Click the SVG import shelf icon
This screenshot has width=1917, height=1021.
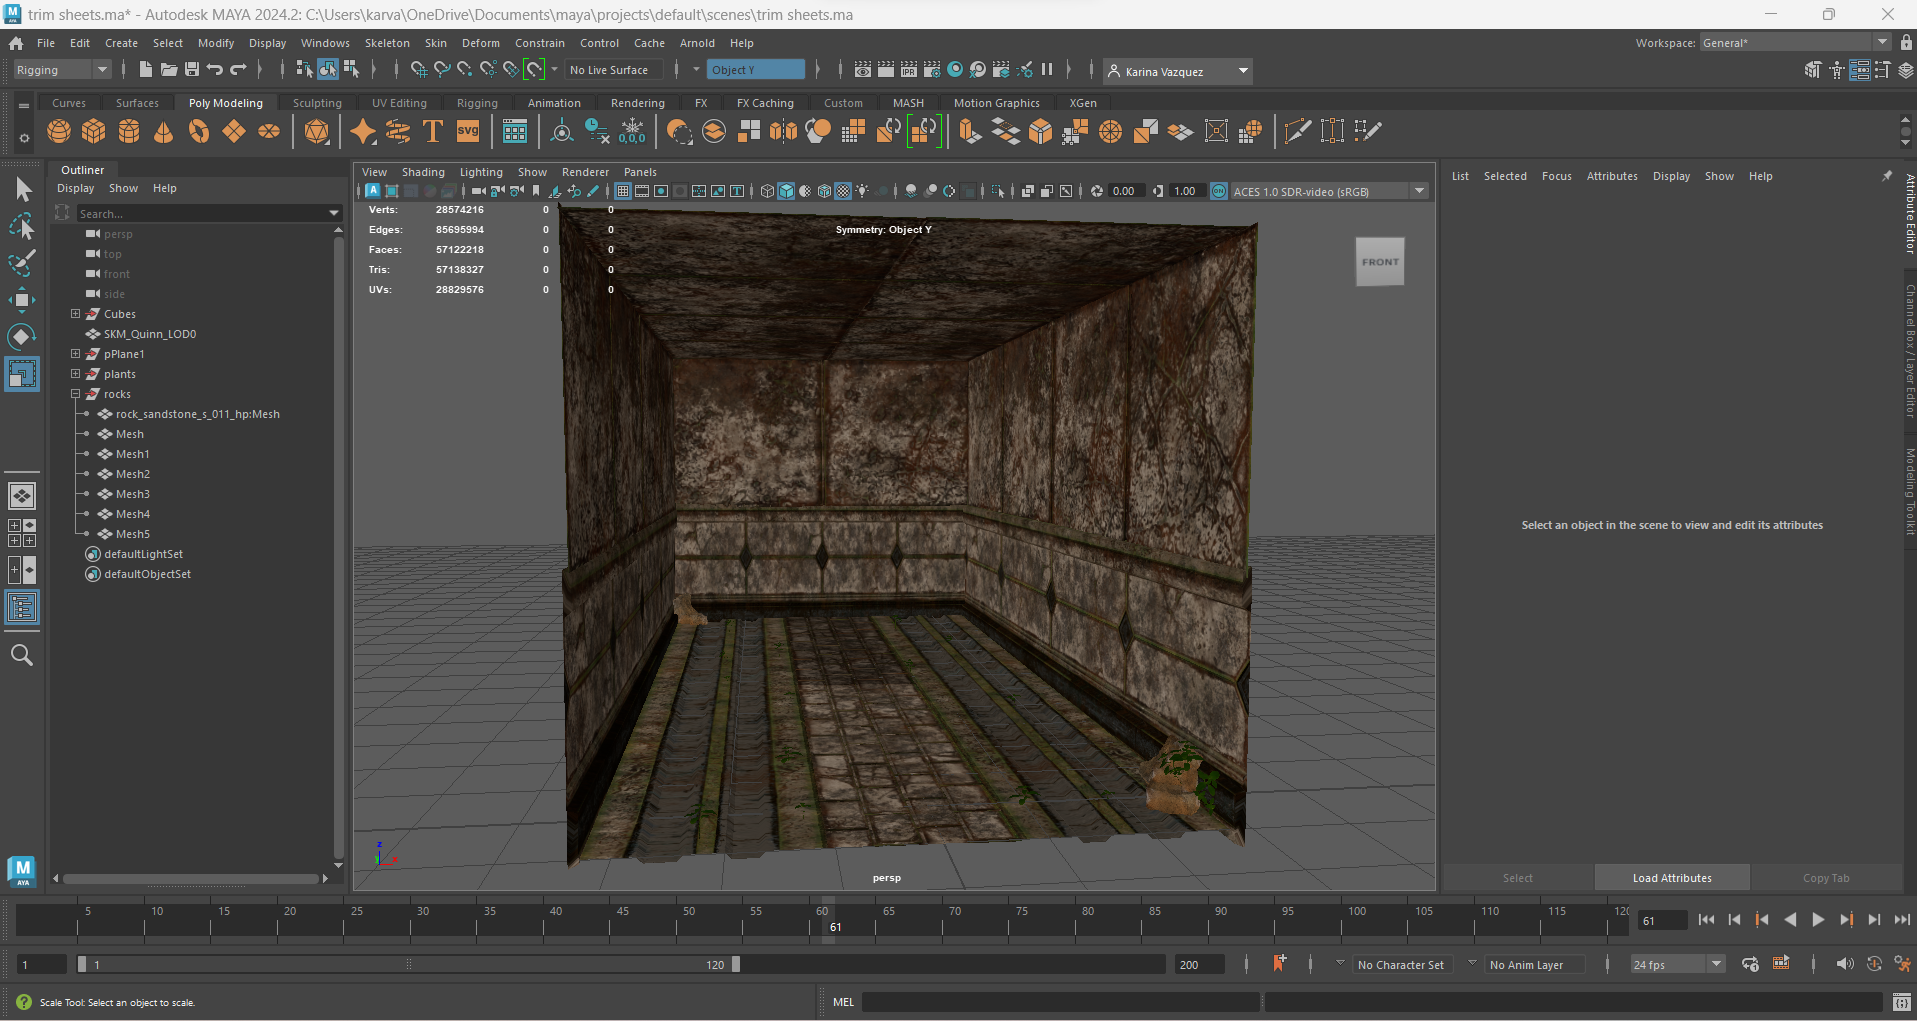click(468, 132)
